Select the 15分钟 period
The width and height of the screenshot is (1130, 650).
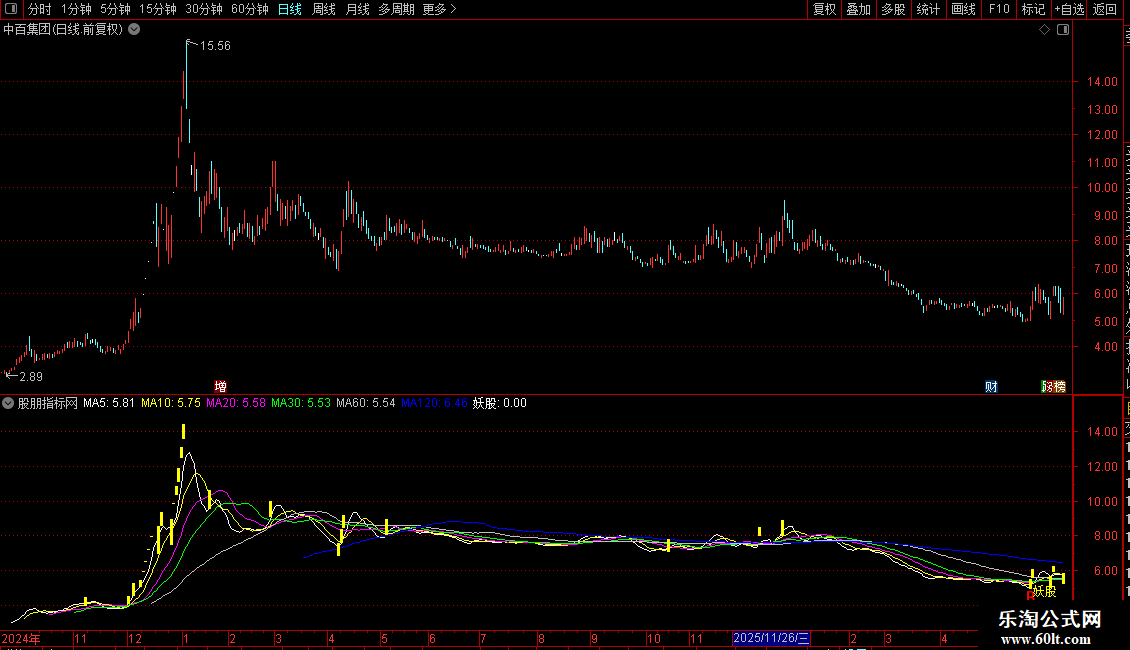(x=158, y=9)
